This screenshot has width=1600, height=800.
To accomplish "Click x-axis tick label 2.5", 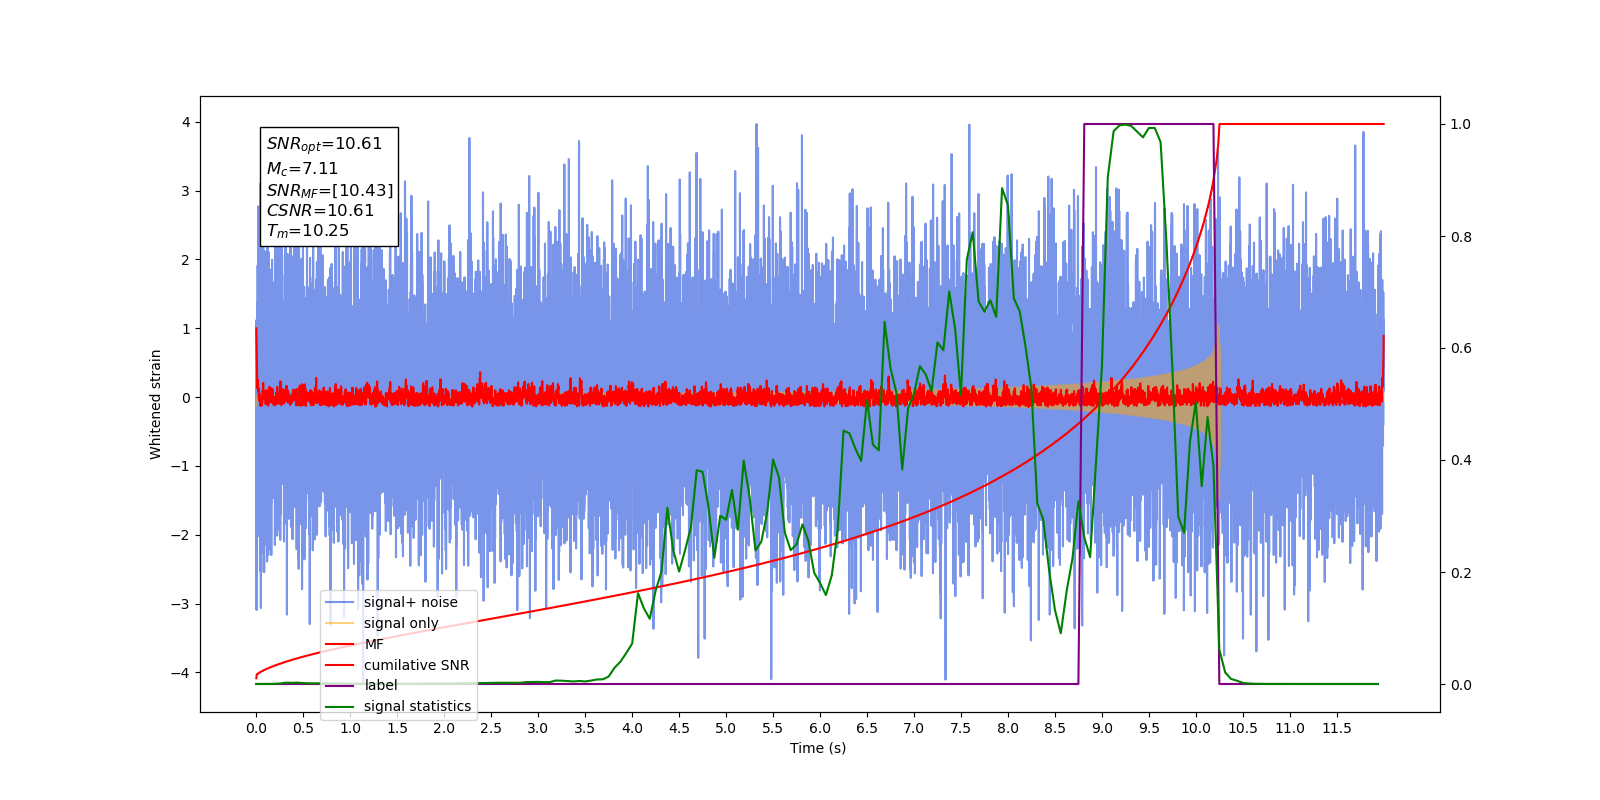I will pos(491,728).
